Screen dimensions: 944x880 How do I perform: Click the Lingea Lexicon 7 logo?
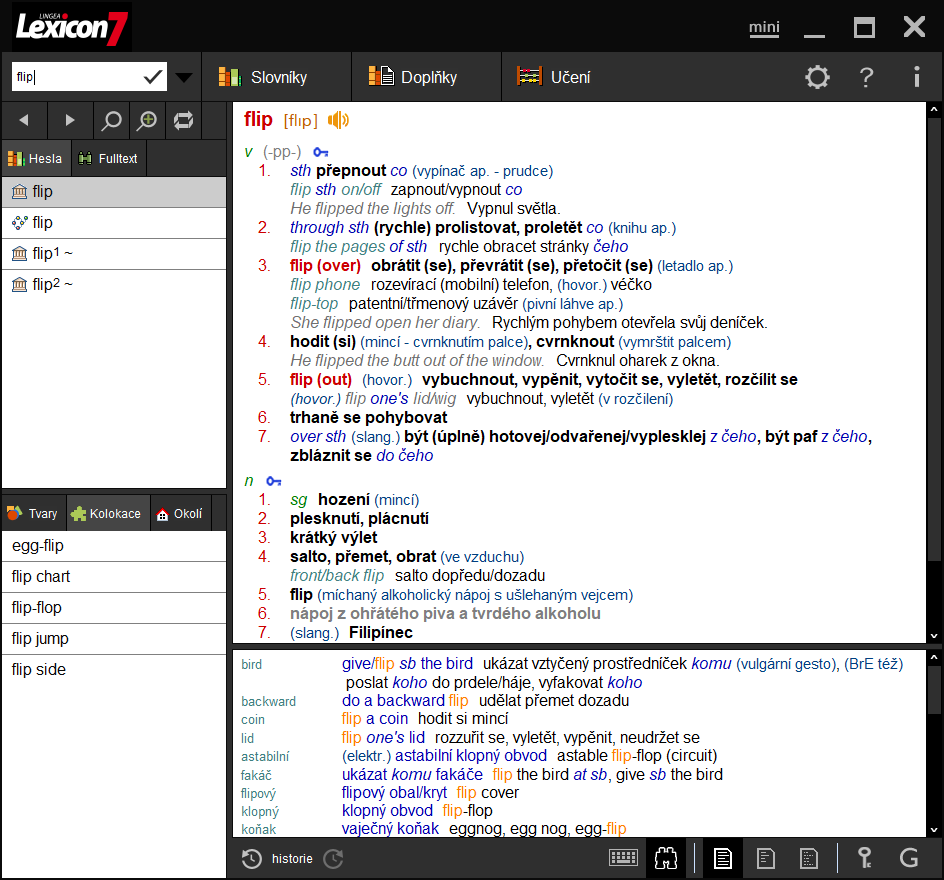tap(71, 27)
